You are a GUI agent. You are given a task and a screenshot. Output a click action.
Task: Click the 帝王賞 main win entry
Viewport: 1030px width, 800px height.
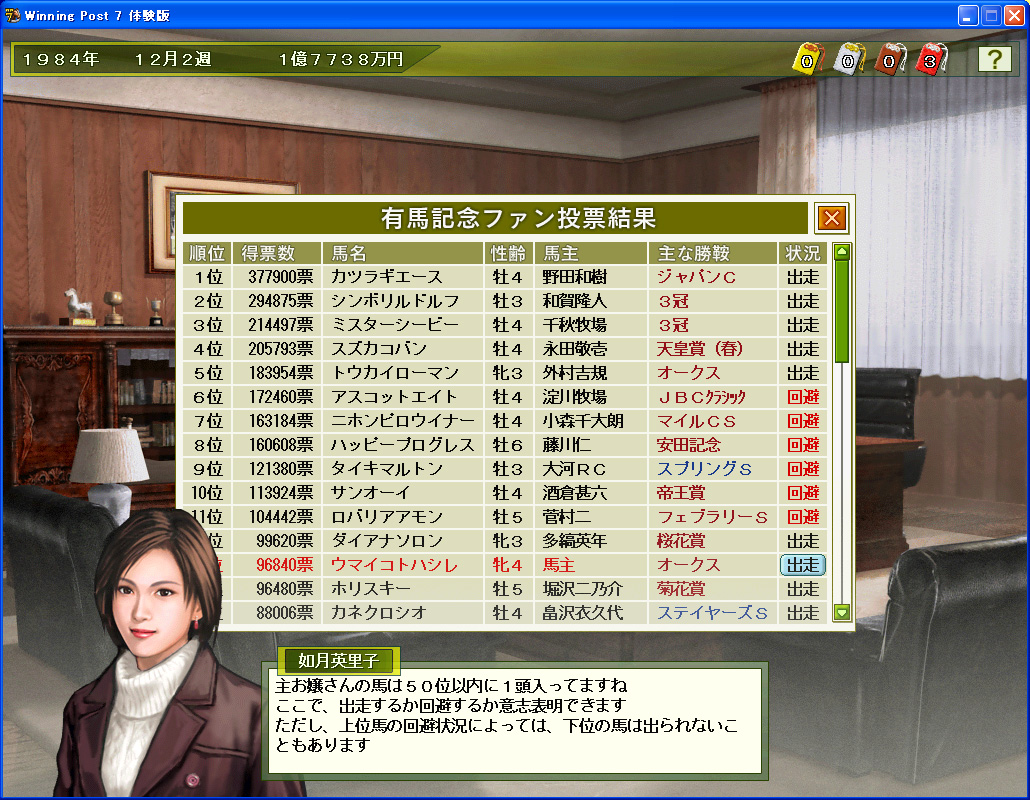coord(681,493)
